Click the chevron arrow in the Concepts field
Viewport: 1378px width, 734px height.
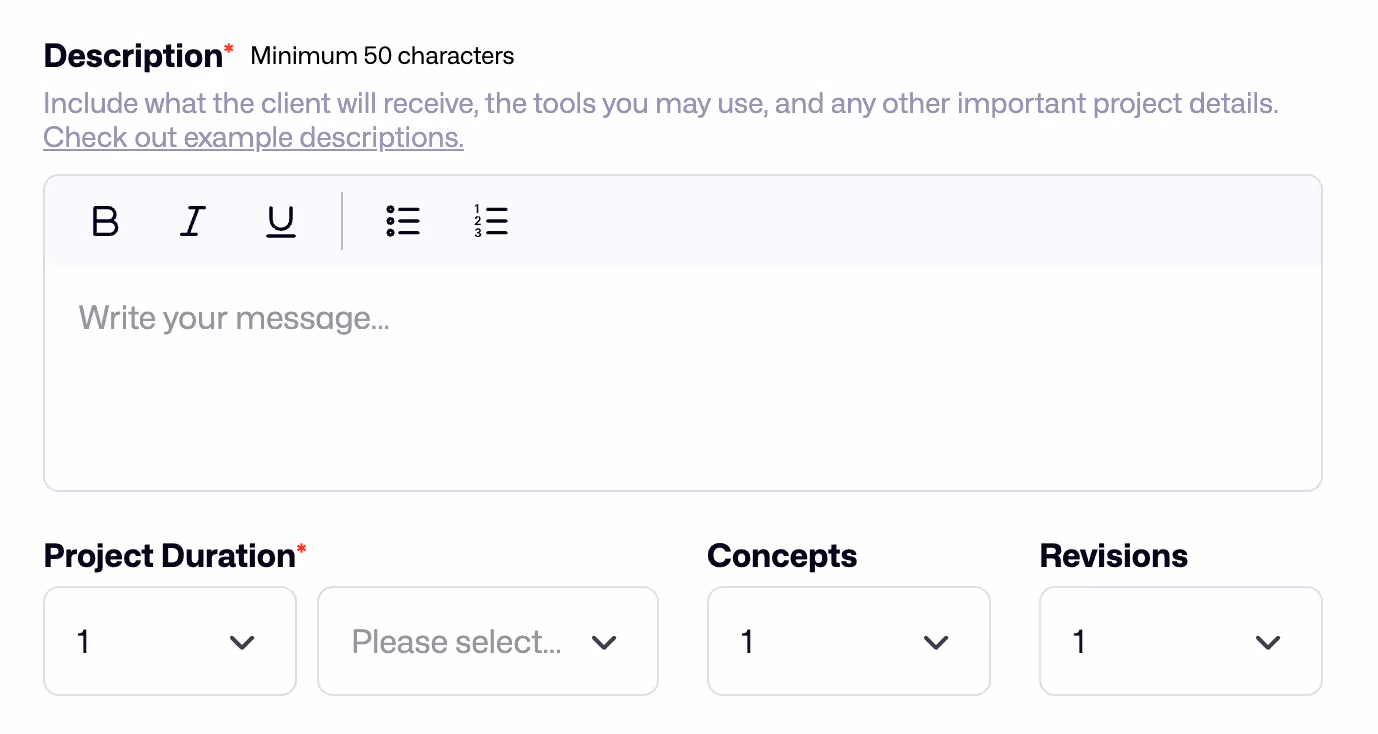(x=936, y=642)
